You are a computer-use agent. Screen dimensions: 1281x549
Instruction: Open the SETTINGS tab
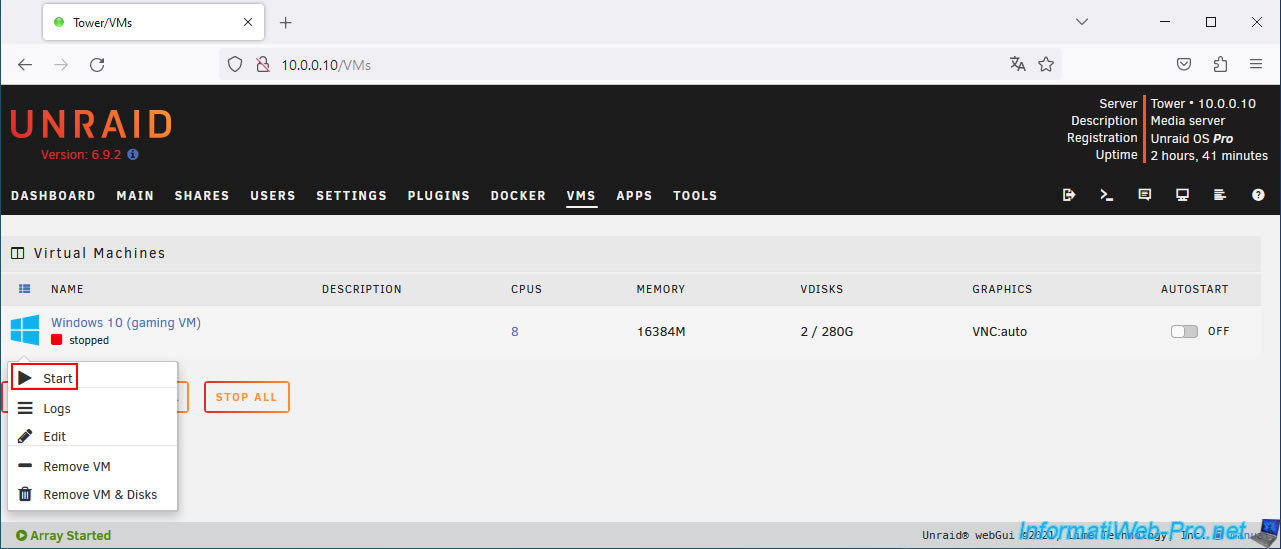[351, 195]
